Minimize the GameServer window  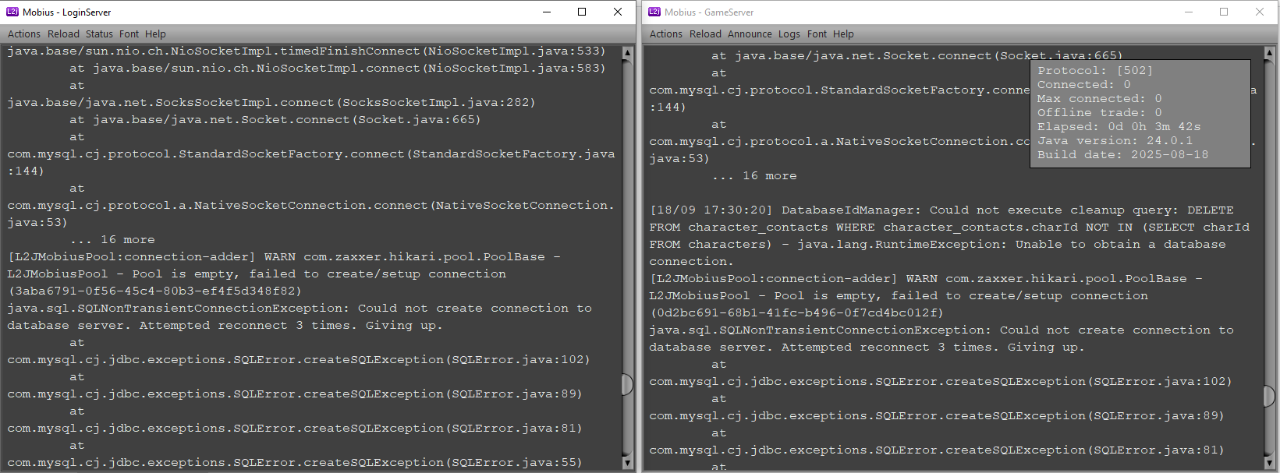1178,12
